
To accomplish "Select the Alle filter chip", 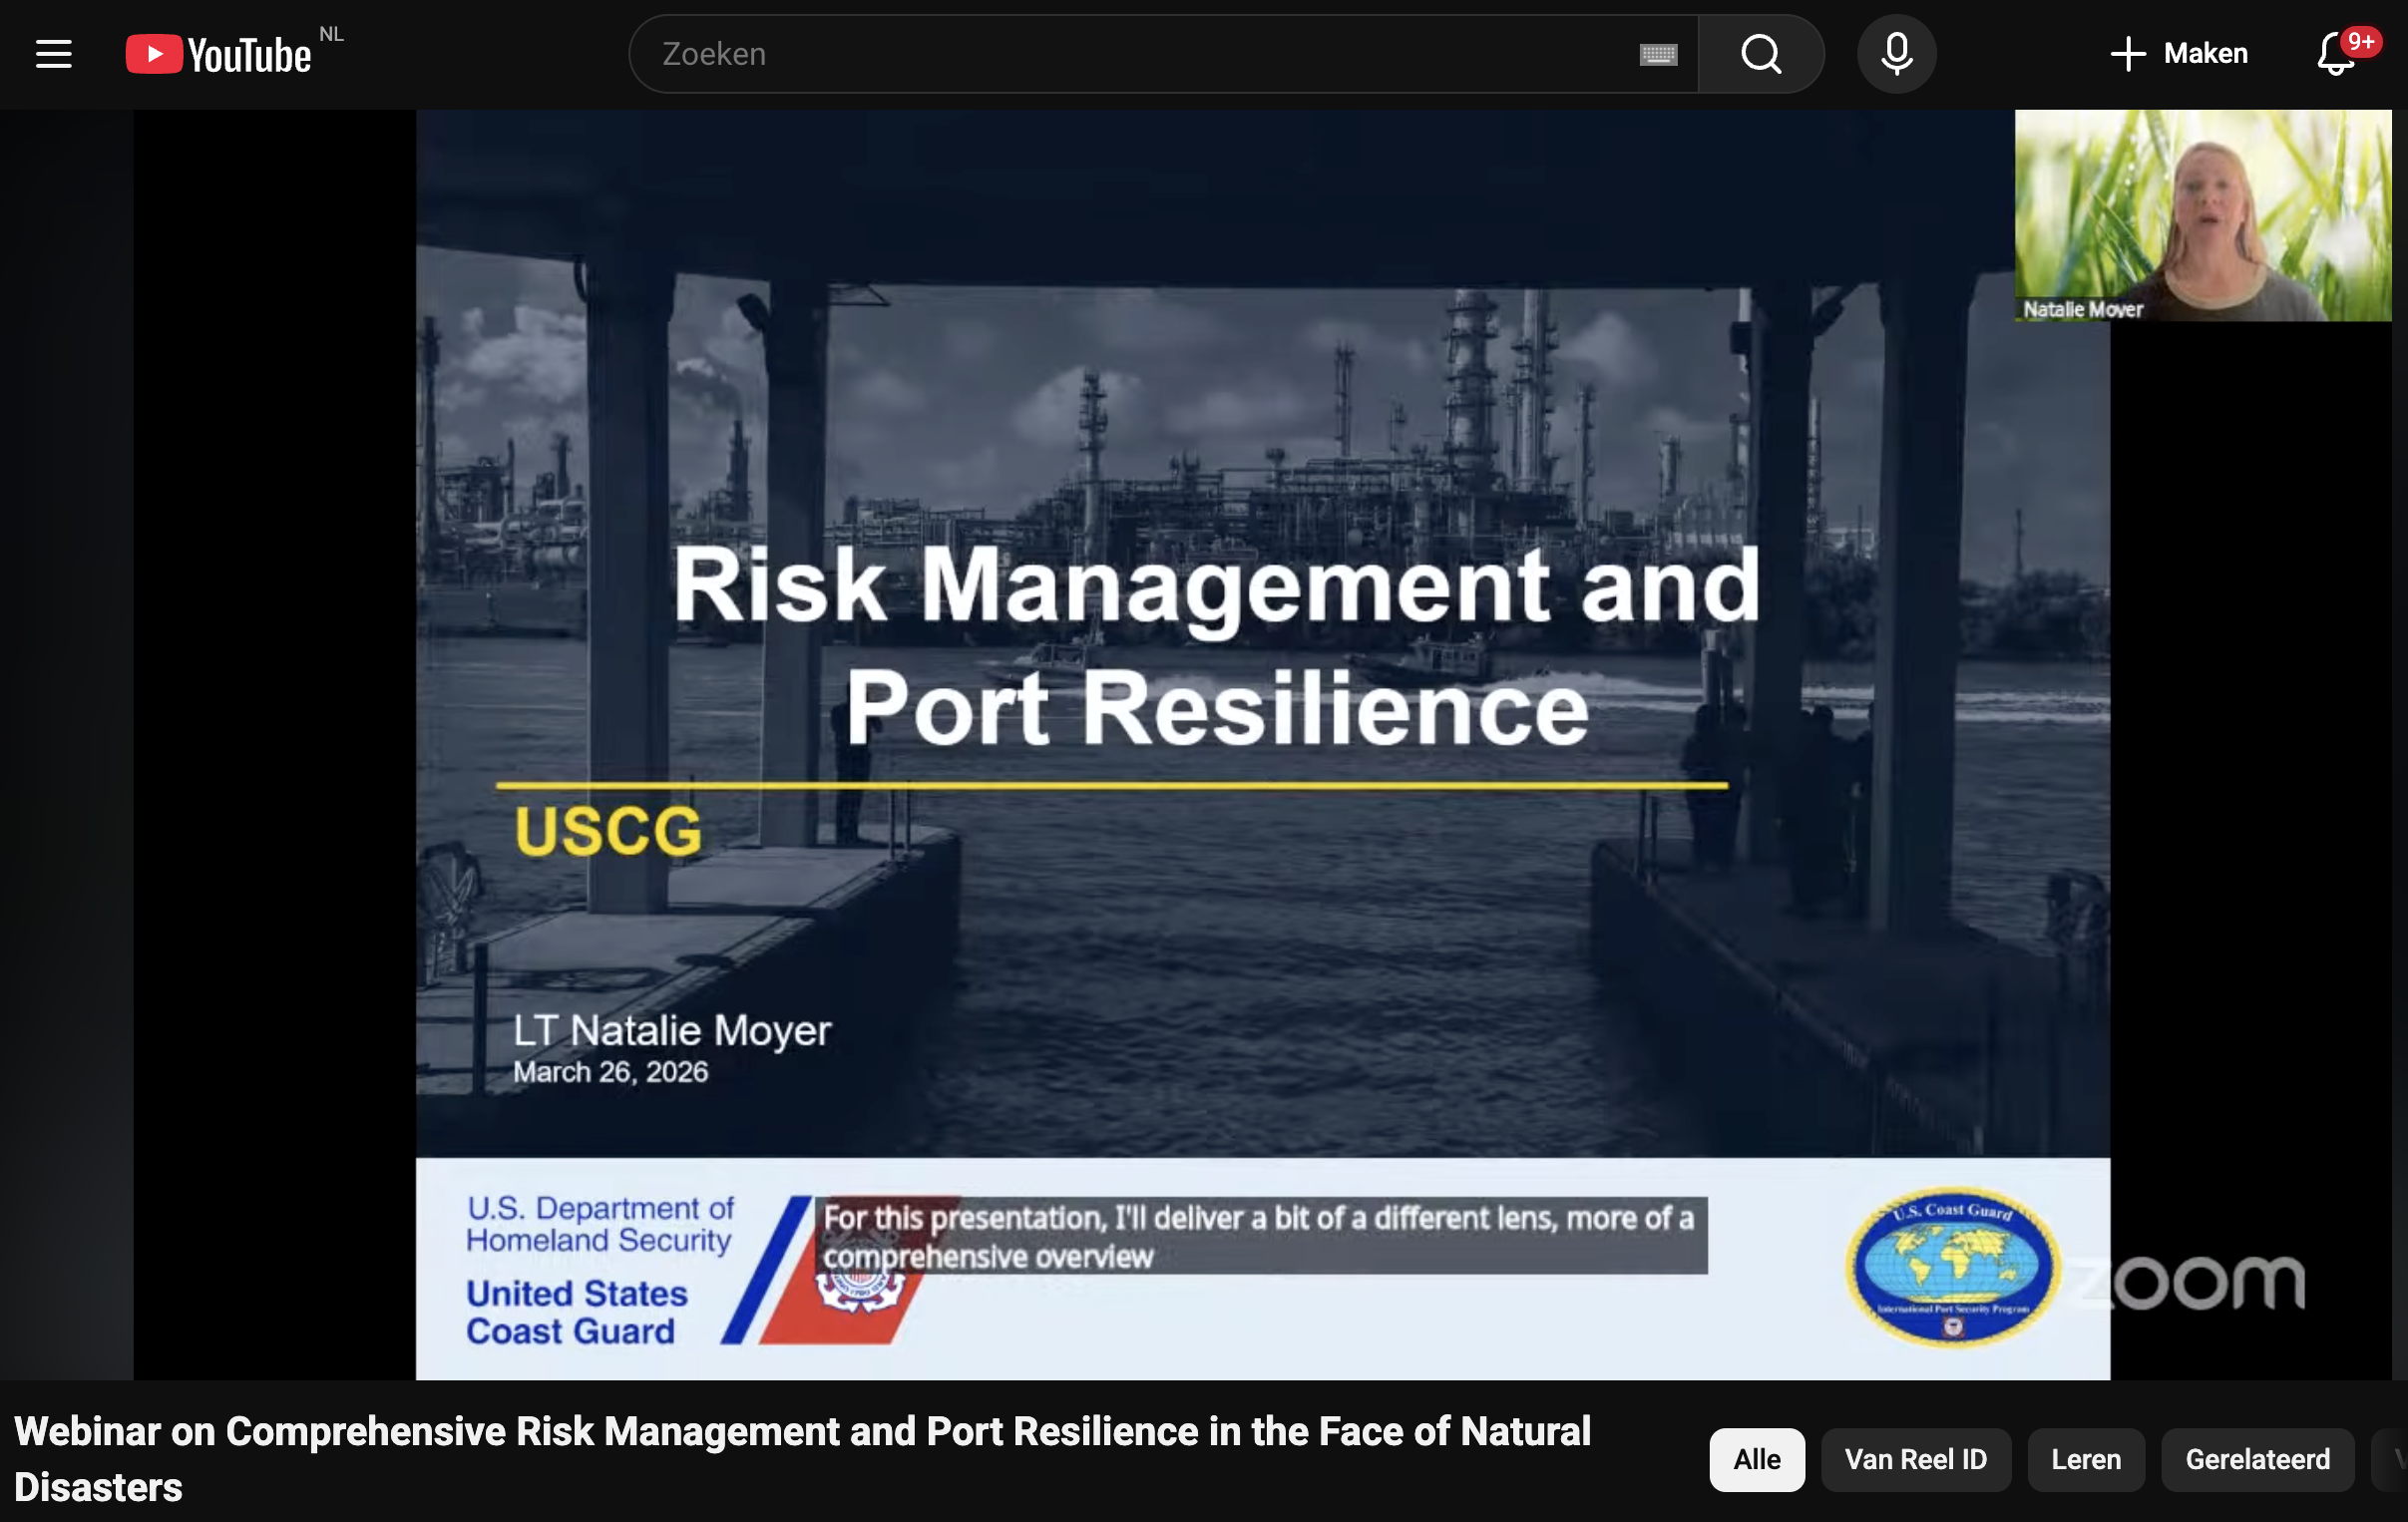I will [x=1756, y=1459].
